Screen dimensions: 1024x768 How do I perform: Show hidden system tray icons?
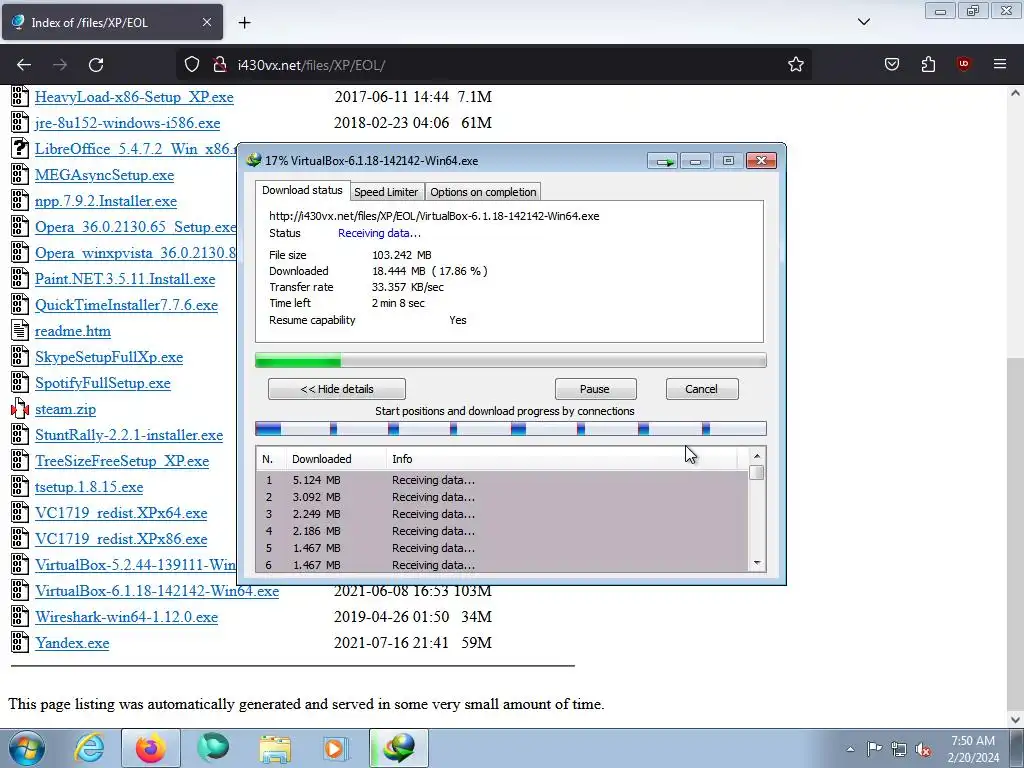click(850, 749)
